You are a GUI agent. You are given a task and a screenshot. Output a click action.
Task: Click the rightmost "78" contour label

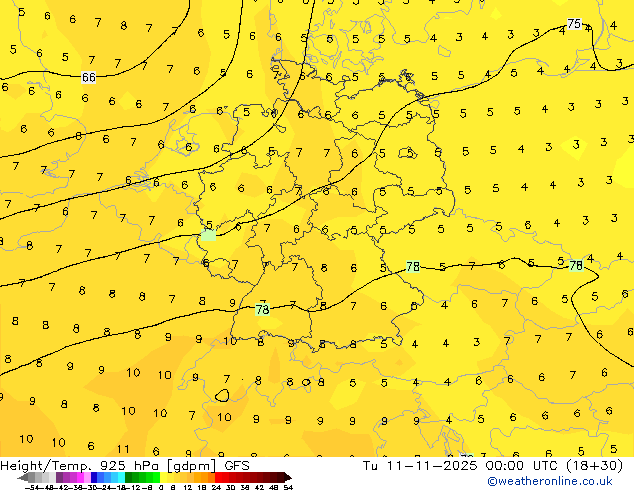pos(576,266)
